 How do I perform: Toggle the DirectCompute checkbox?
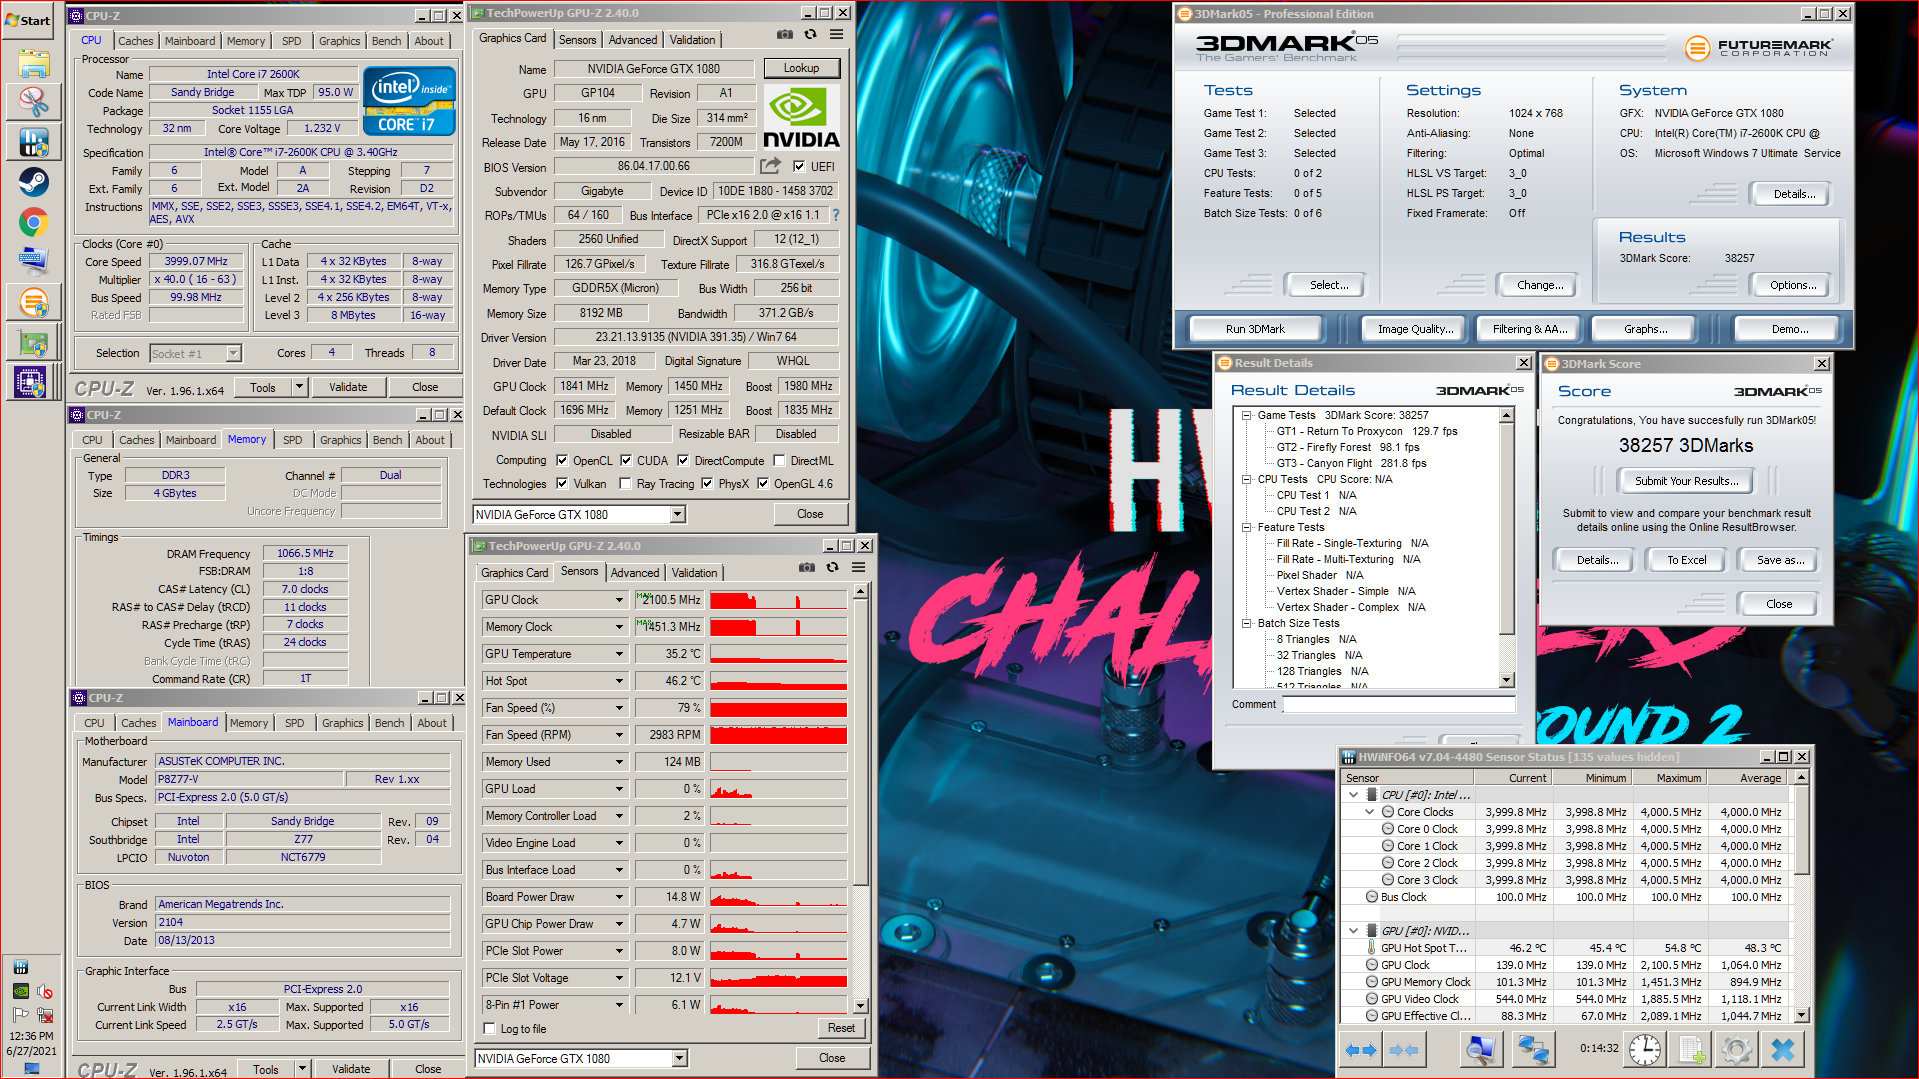(x=683, y=461)
